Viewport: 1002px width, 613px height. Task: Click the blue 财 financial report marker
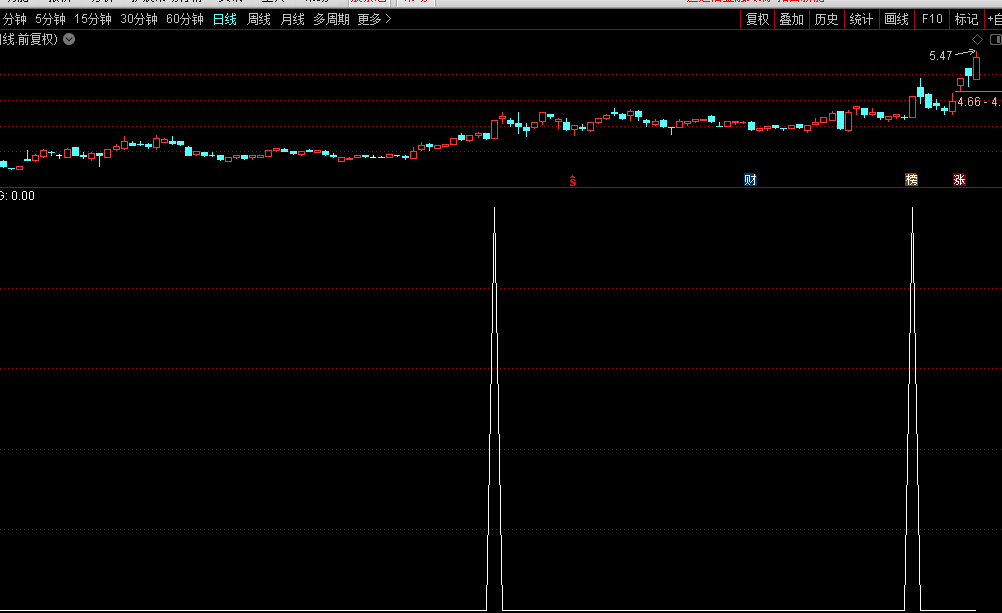(x=750, y=180)
